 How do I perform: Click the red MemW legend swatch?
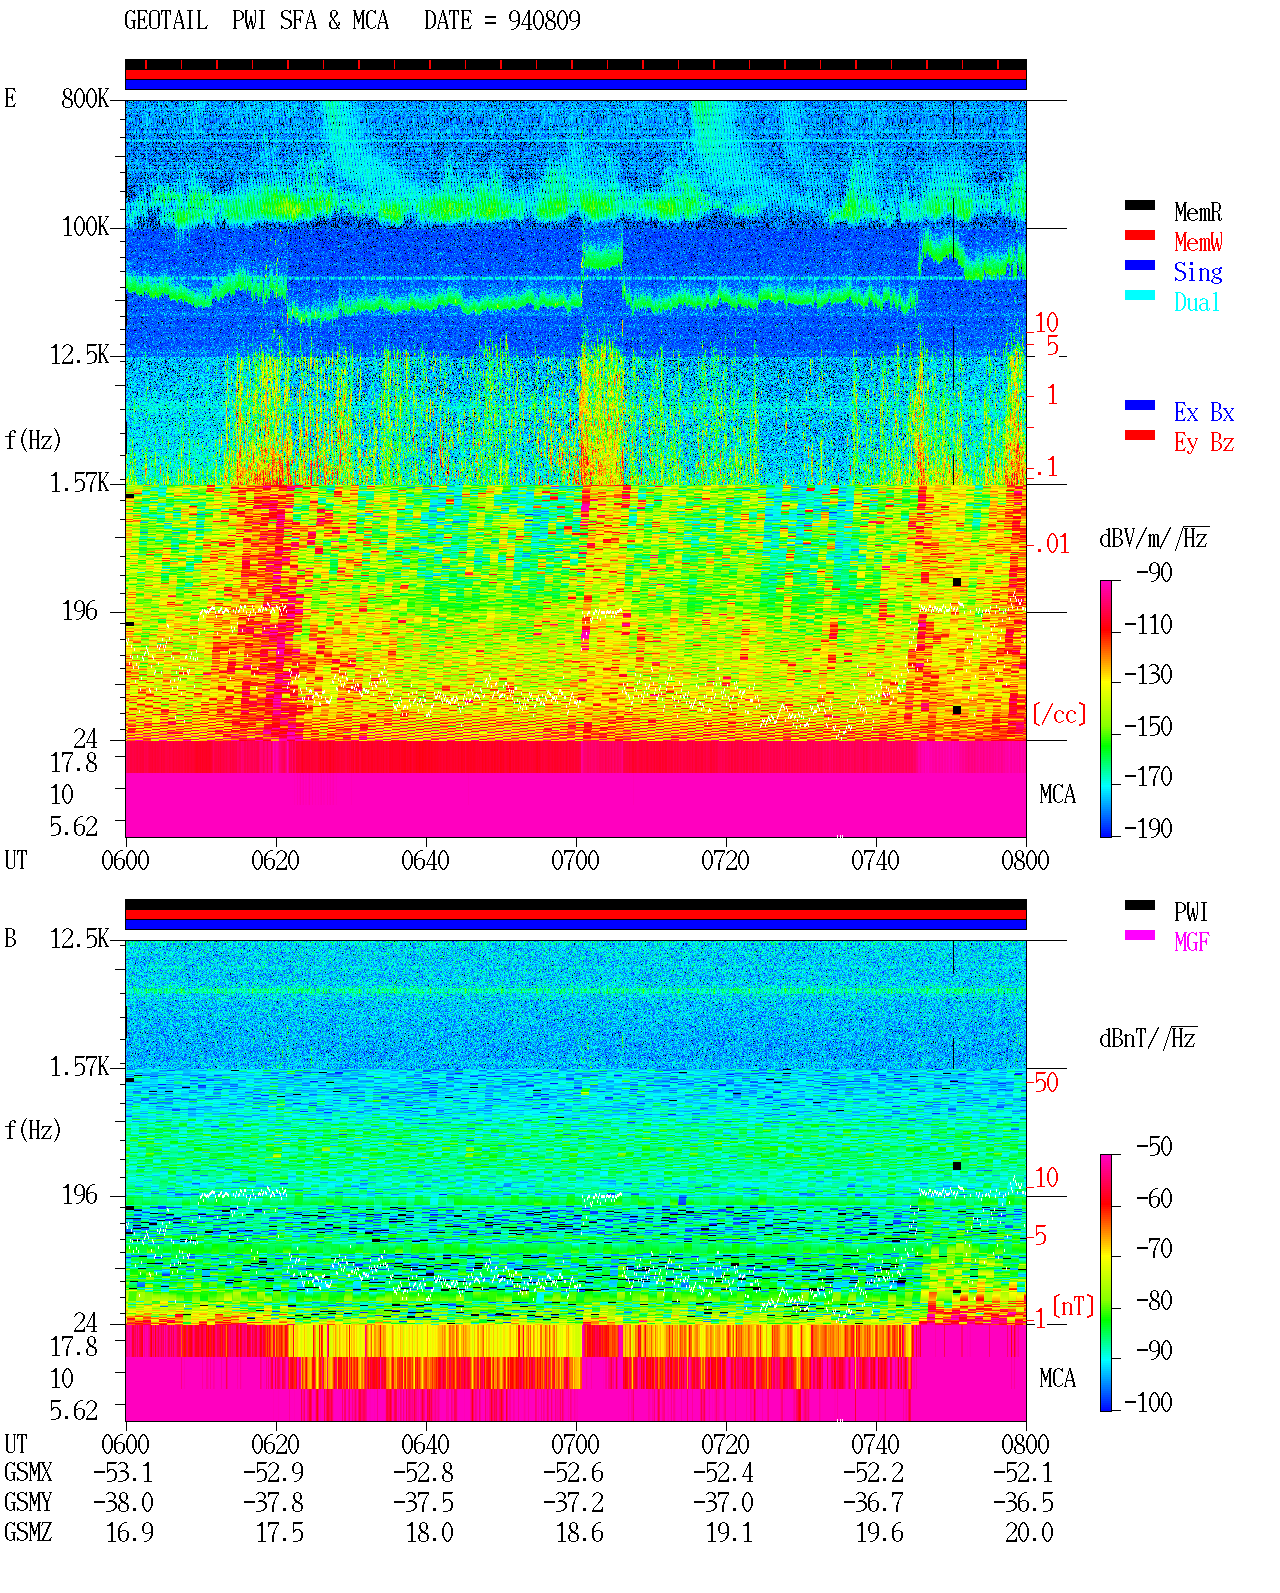(1139, 235)
